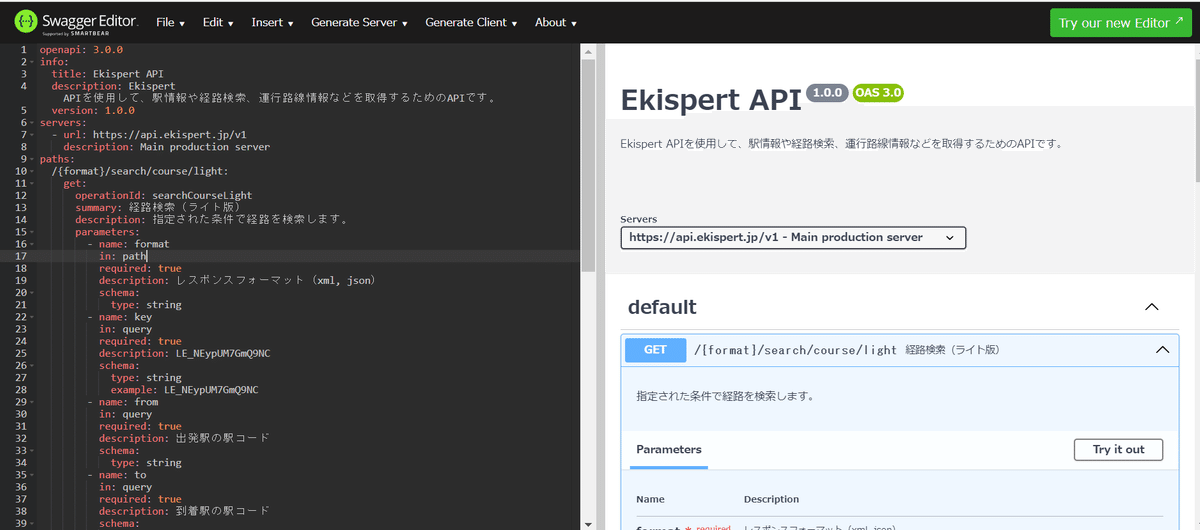Fold the servers block at line 6

click(x=33, y=122)
